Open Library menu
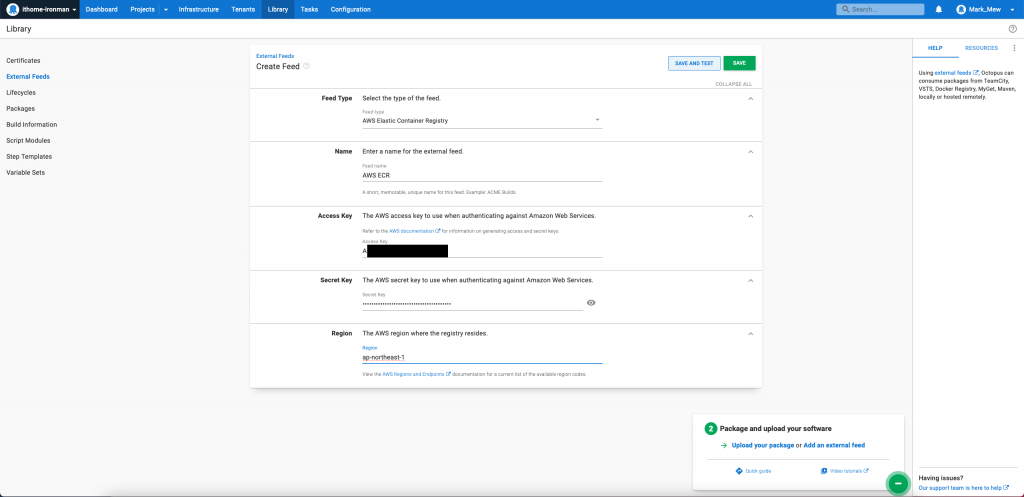Image resolution: width=1024 pixels, height=497 pixels. [278, 10]
